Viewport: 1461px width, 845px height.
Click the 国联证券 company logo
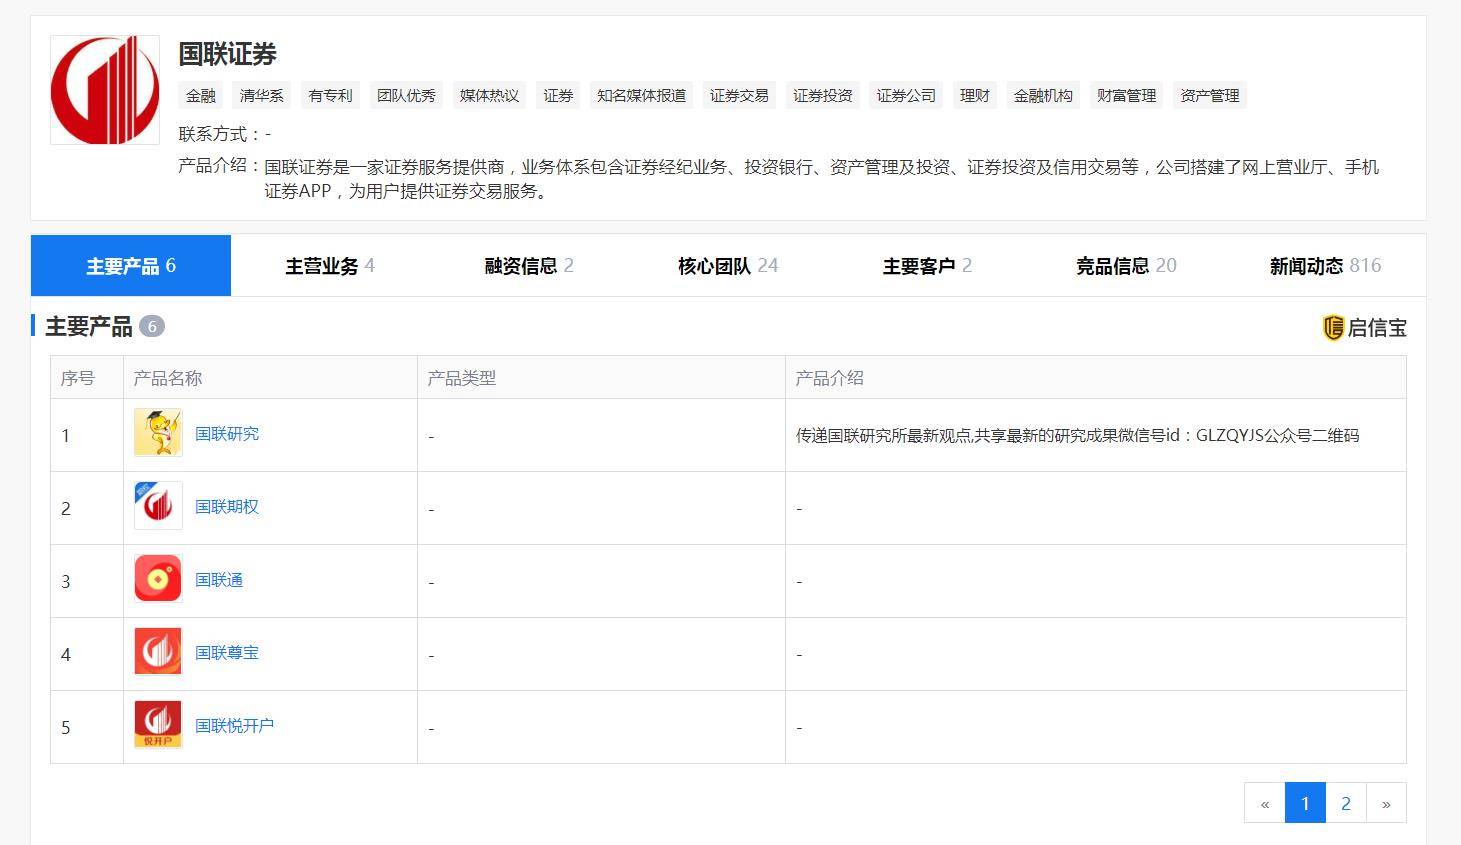(105, 90)
